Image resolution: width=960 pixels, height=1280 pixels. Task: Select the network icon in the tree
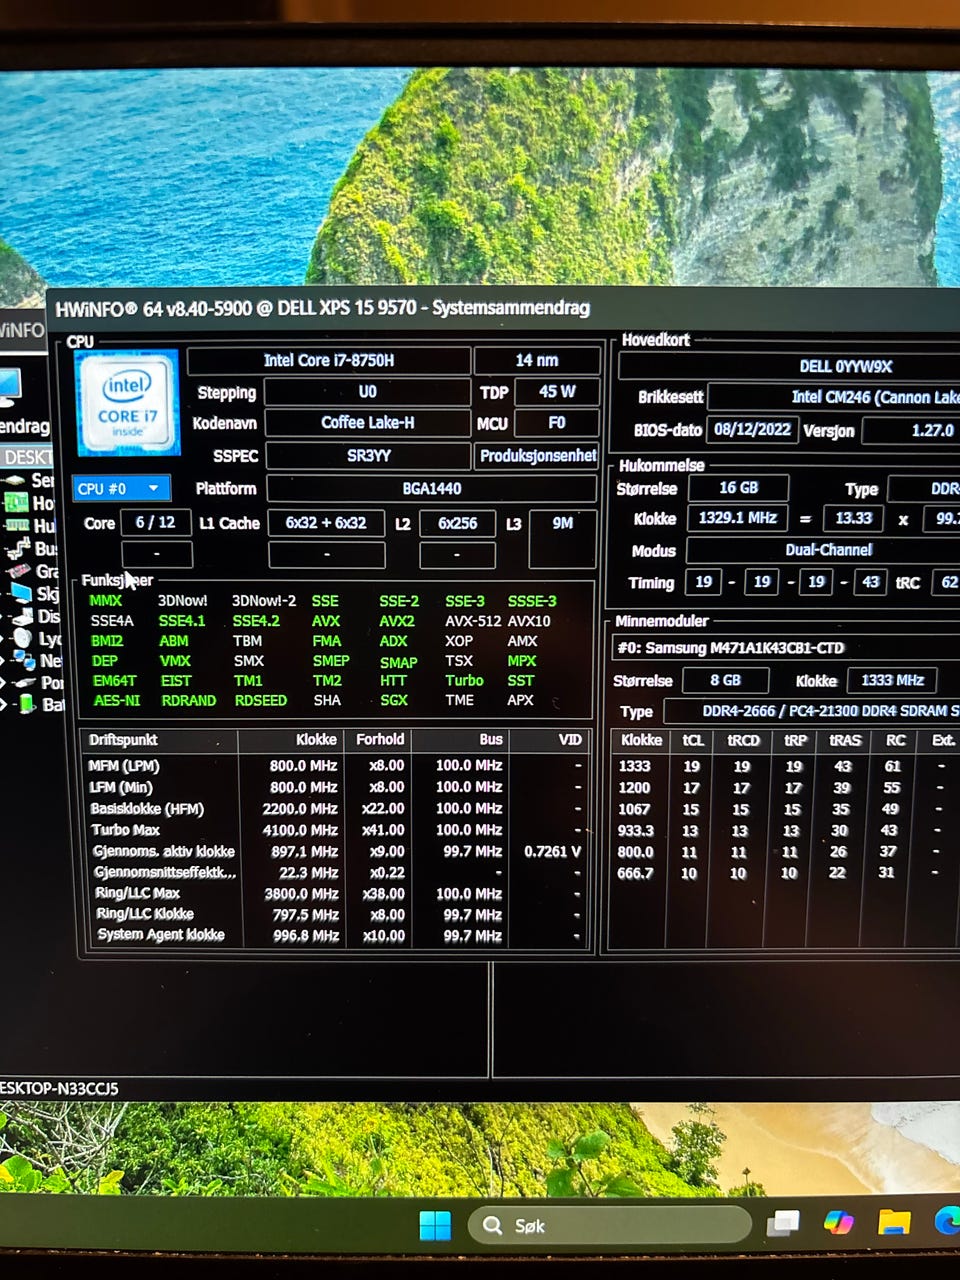24,660
